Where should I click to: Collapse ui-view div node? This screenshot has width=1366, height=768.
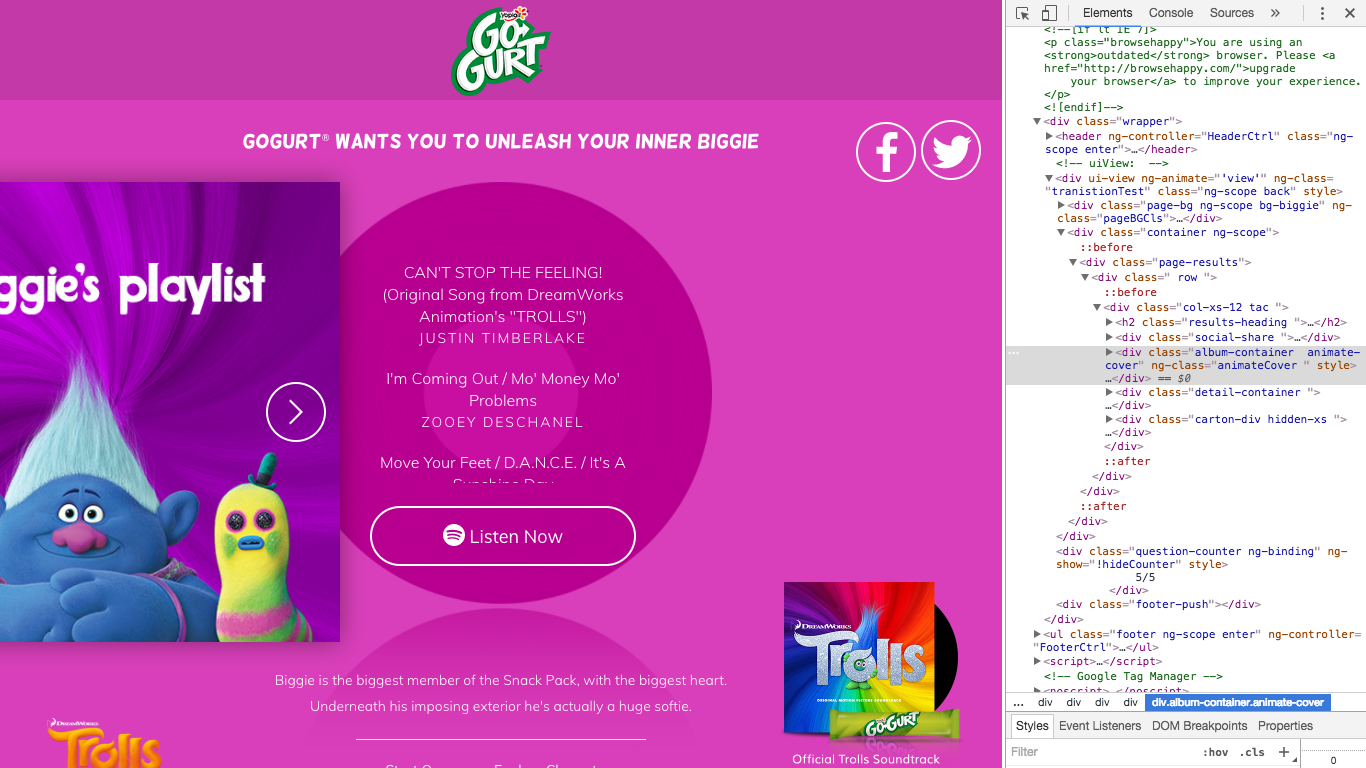pyautogui.click(x=1049, y=178)
